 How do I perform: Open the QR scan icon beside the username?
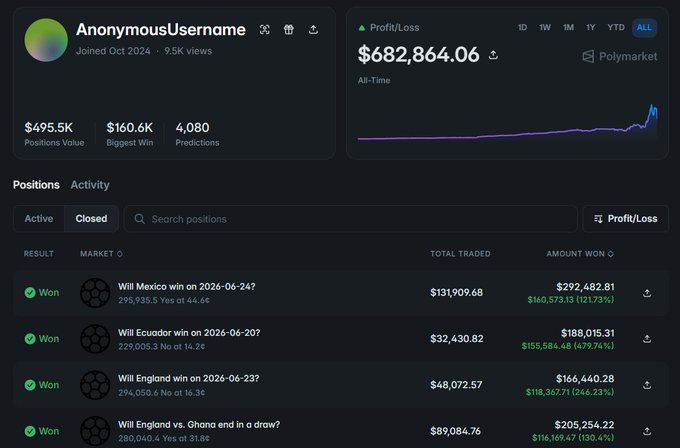point(265,29)
